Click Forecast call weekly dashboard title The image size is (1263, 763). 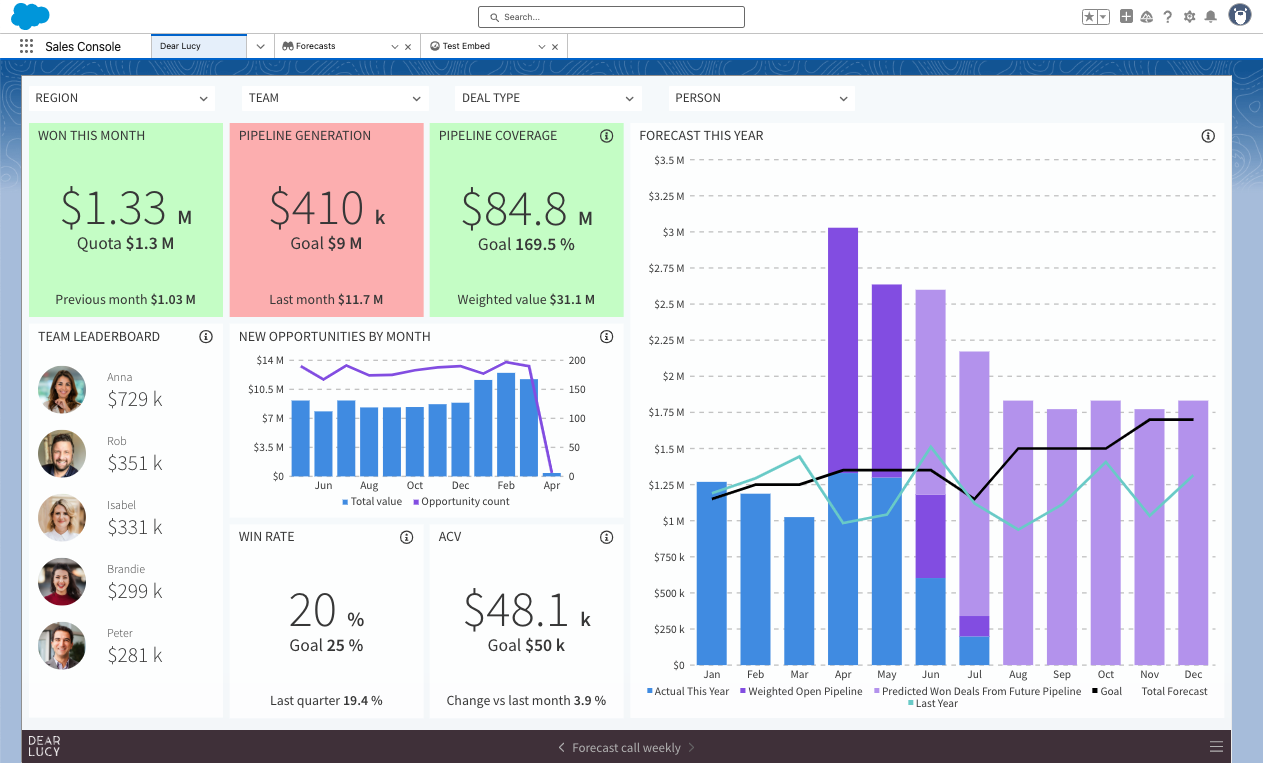coord(626,747)
